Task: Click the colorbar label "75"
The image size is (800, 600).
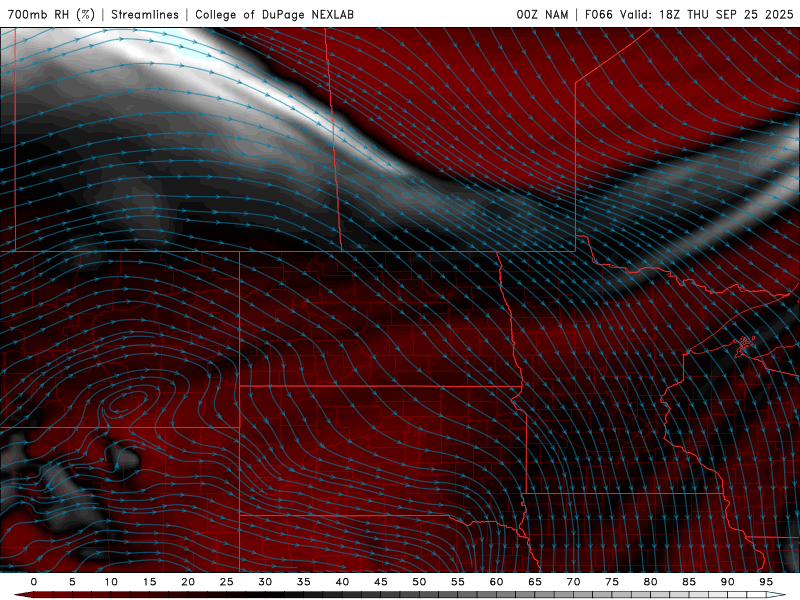Action: 612,582
